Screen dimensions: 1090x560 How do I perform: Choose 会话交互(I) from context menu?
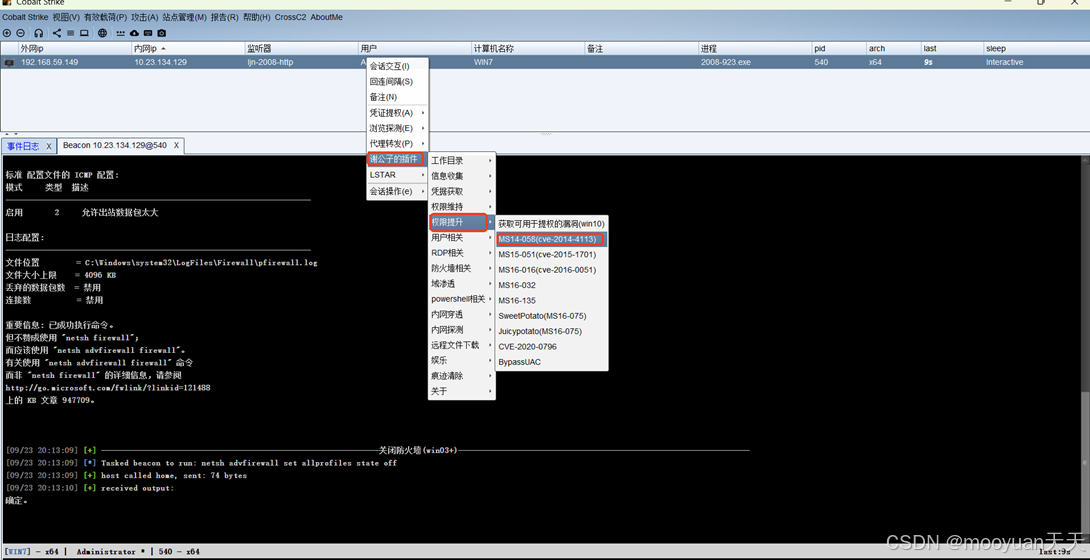click(398, 67)
